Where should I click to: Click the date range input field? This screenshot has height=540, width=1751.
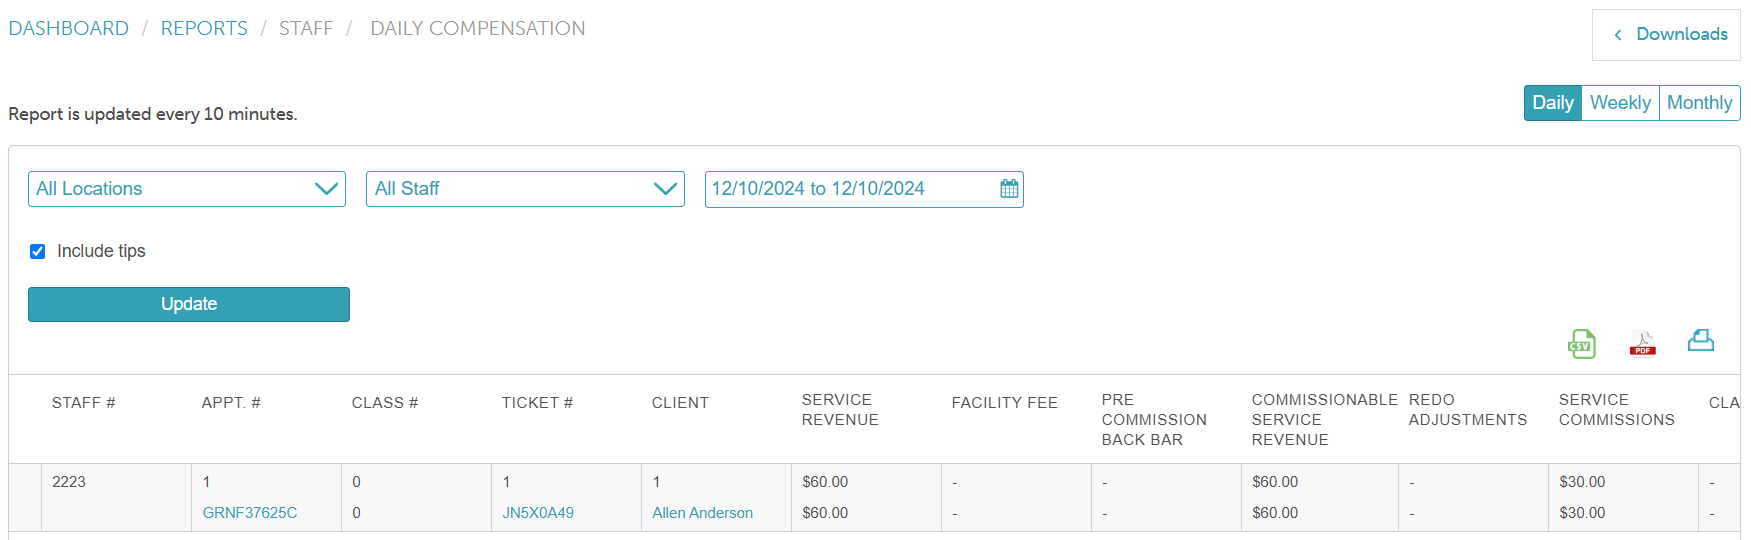tap(864, 189)
